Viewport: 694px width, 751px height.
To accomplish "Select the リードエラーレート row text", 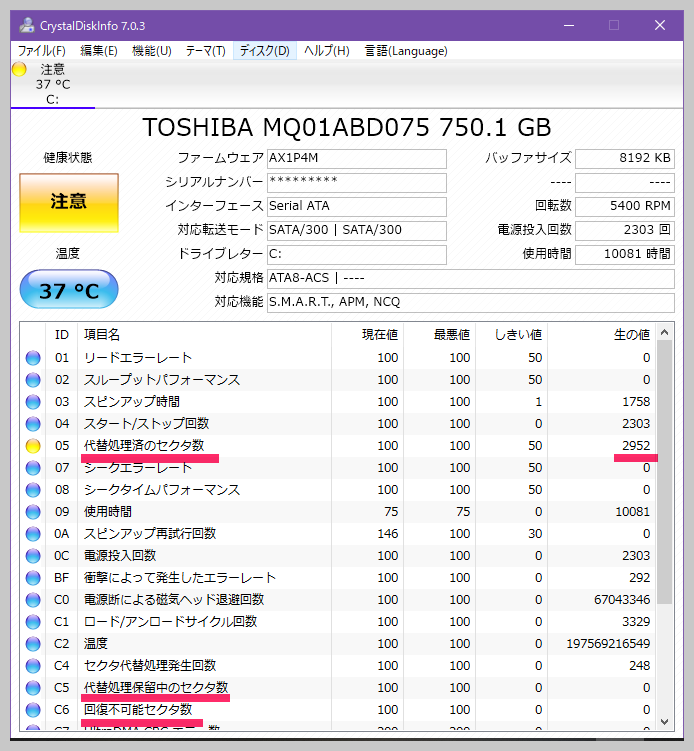I will point(138,358).
